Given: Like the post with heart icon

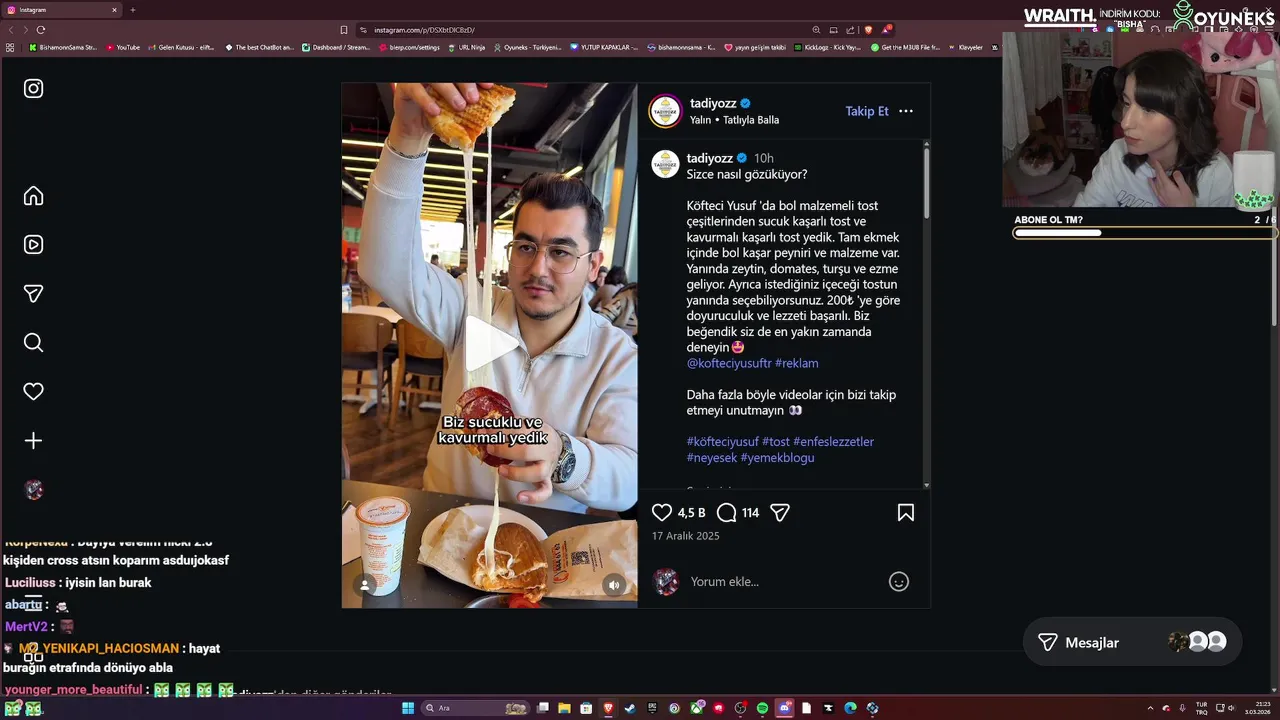Looking at the screenshot, I should 662,513.
